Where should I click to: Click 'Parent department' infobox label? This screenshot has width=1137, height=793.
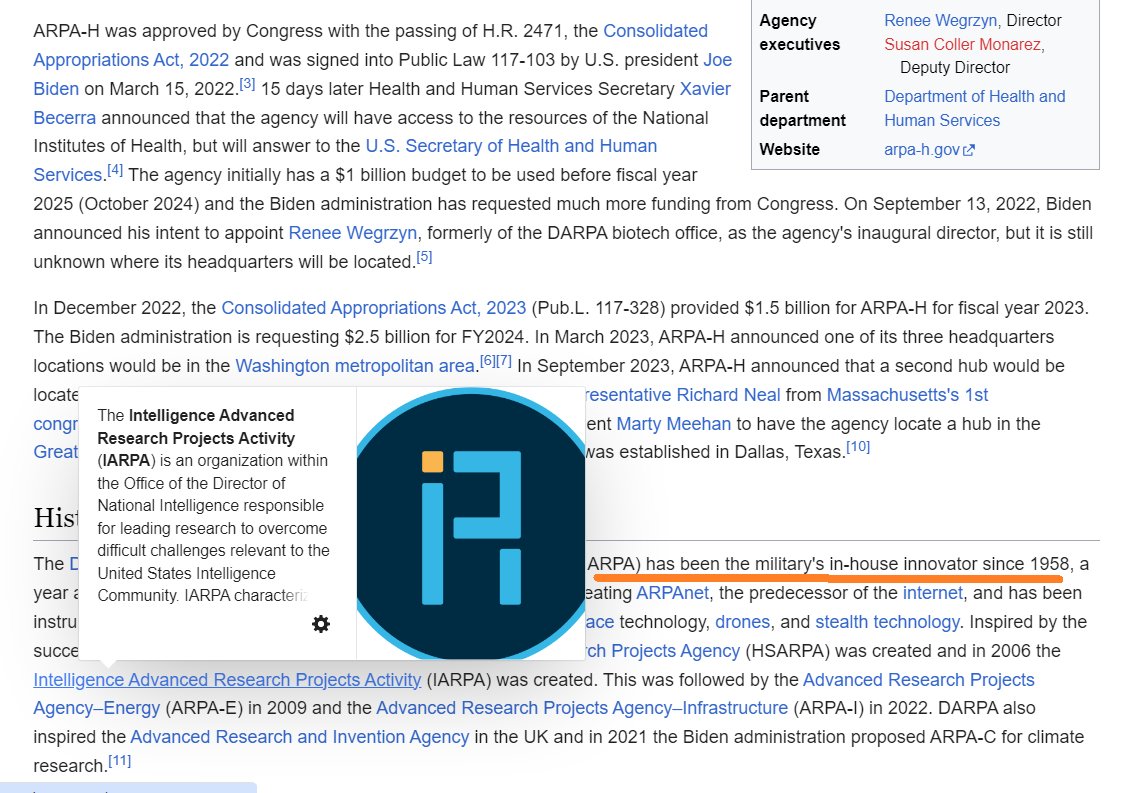(x=802, y=109)
